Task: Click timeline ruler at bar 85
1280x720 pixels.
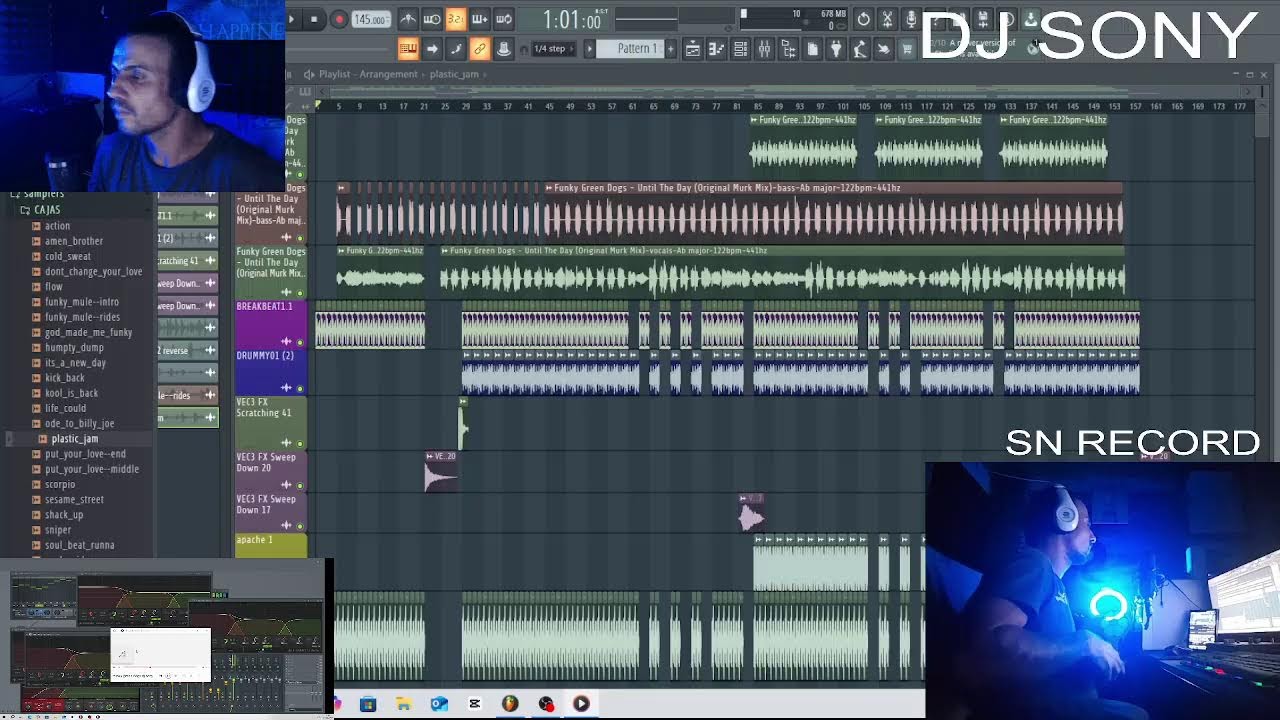Action: (758, 106)
